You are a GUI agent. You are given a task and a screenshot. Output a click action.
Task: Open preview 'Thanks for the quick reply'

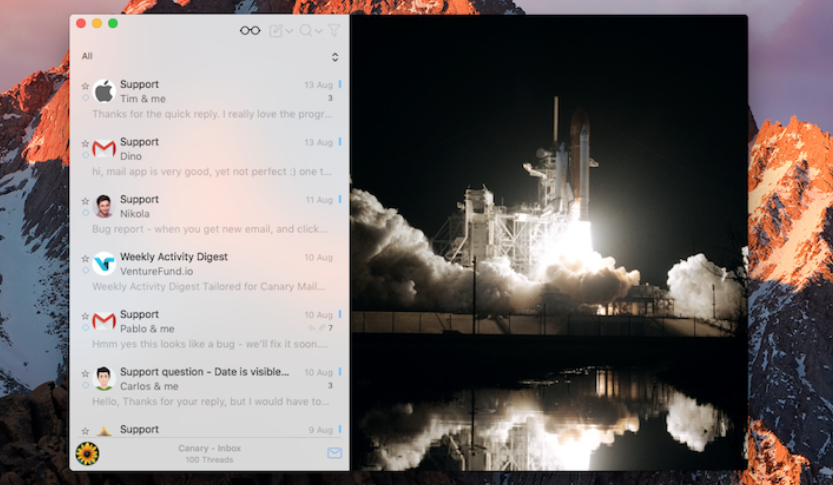click(x=212, y=114)
